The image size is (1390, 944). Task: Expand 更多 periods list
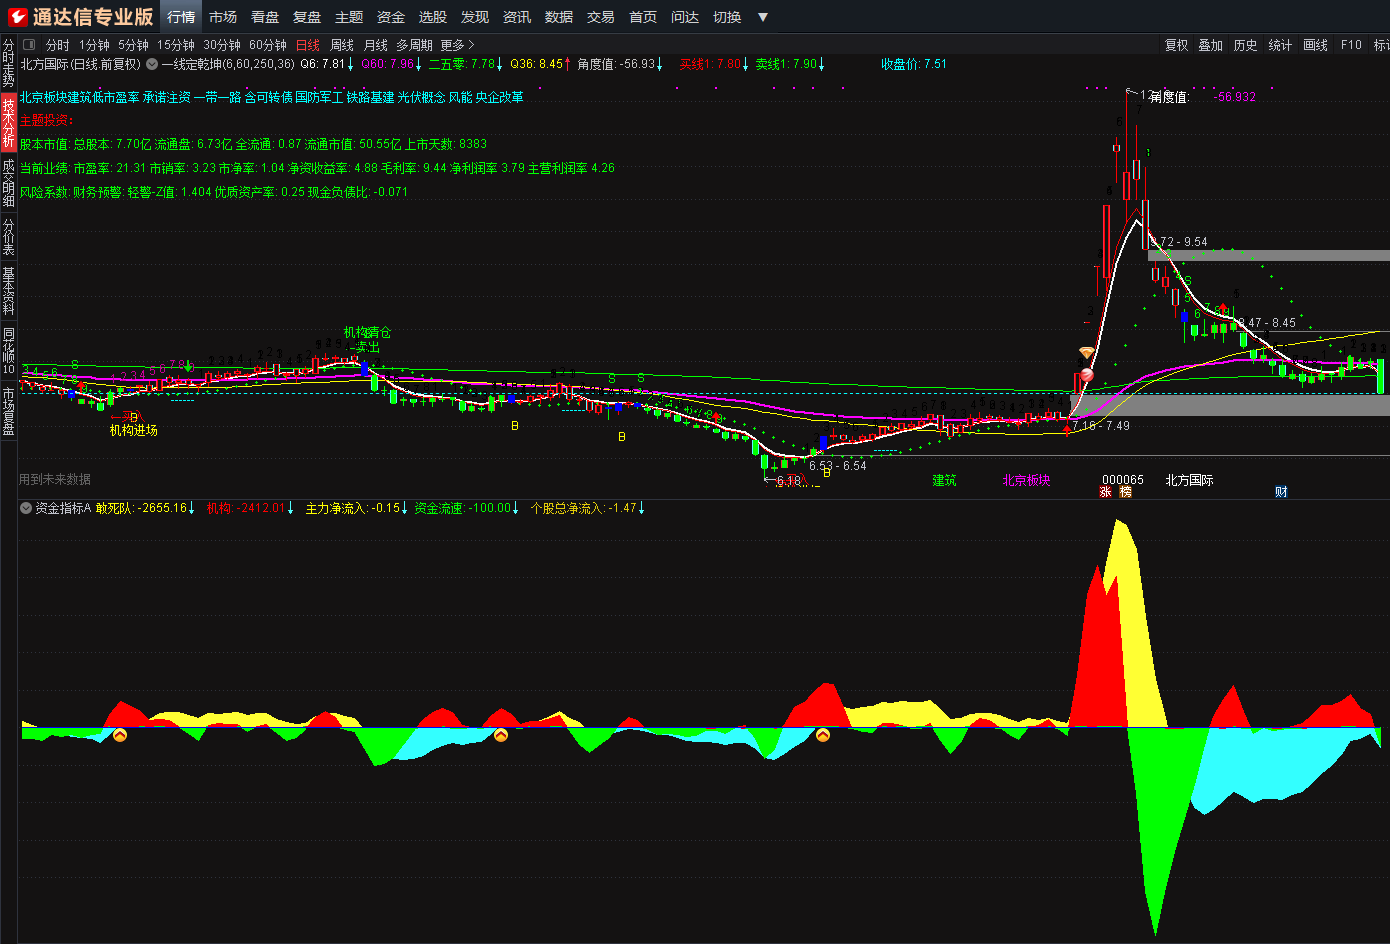[457, 45]
